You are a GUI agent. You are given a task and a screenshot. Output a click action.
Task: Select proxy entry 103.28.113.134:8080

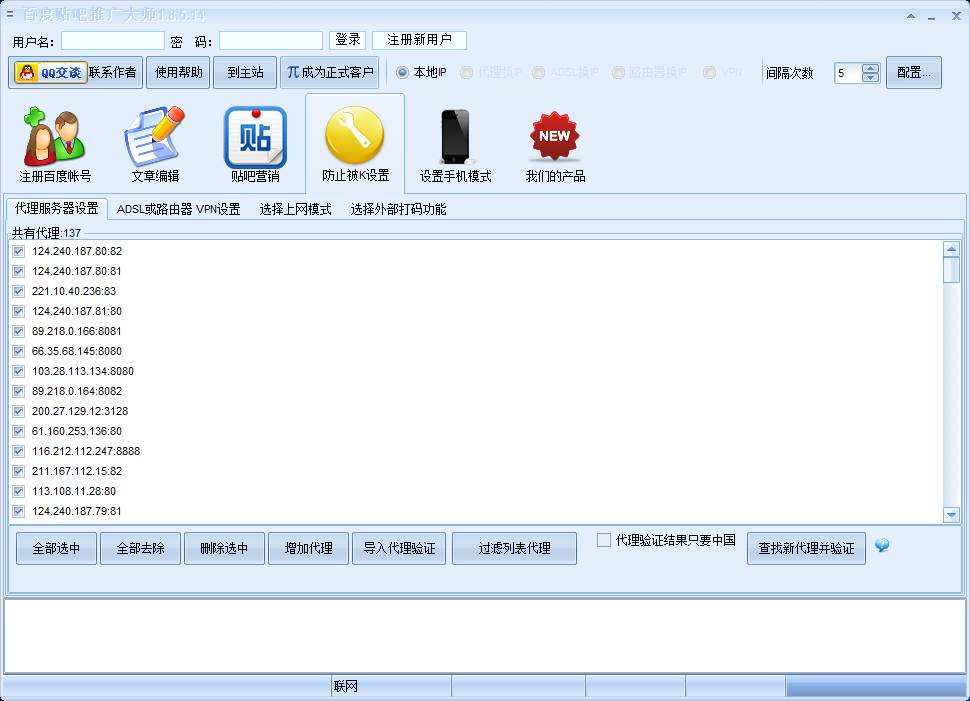click(83, 371)
